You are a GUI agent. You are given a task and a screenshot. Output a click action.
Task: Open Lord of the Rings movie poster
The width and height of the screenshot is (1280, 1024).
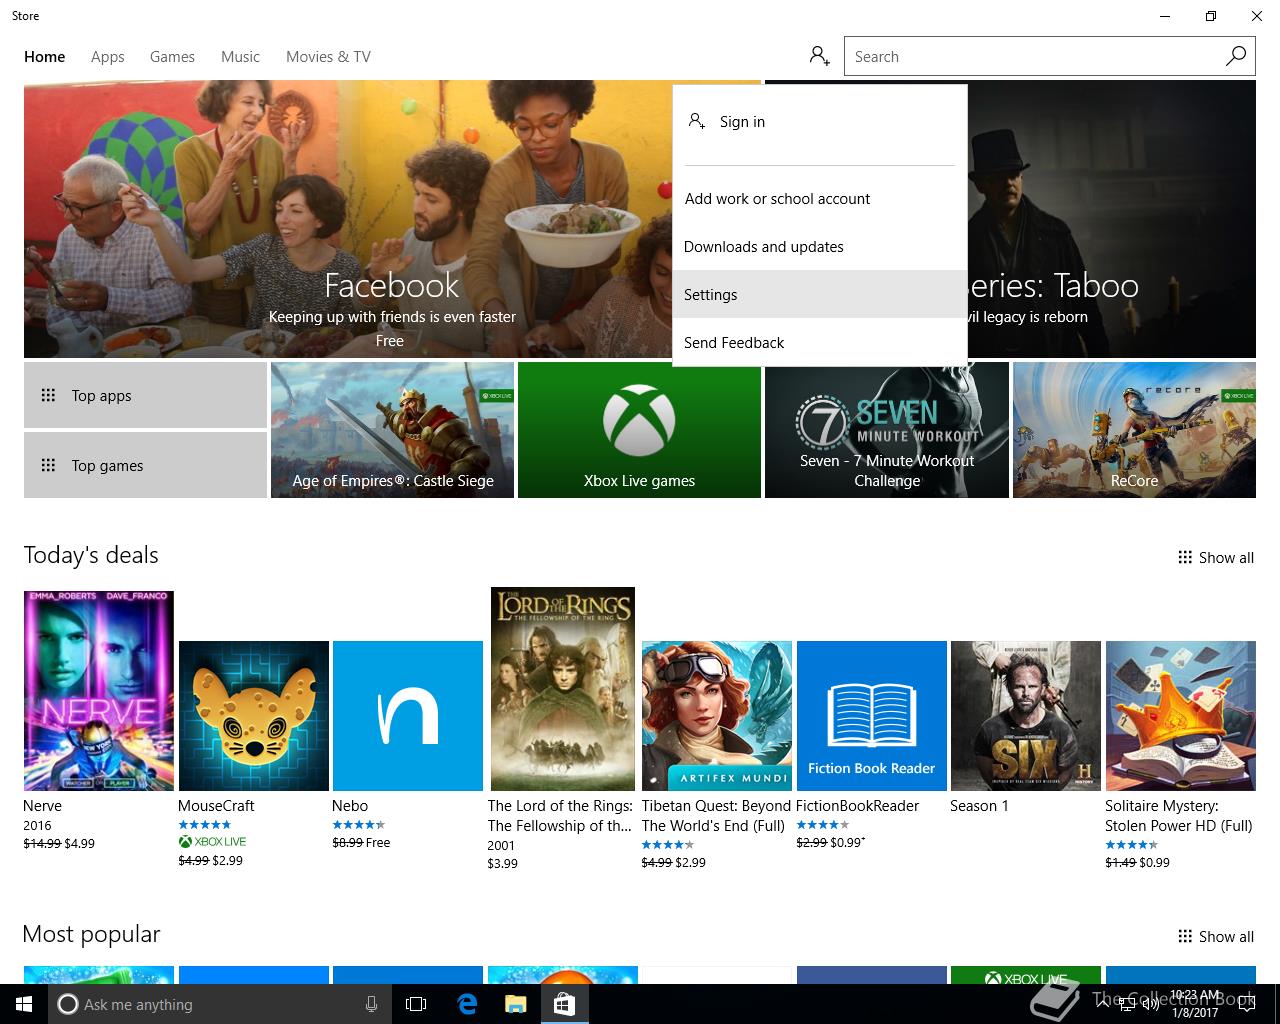[x=563, y=689]
